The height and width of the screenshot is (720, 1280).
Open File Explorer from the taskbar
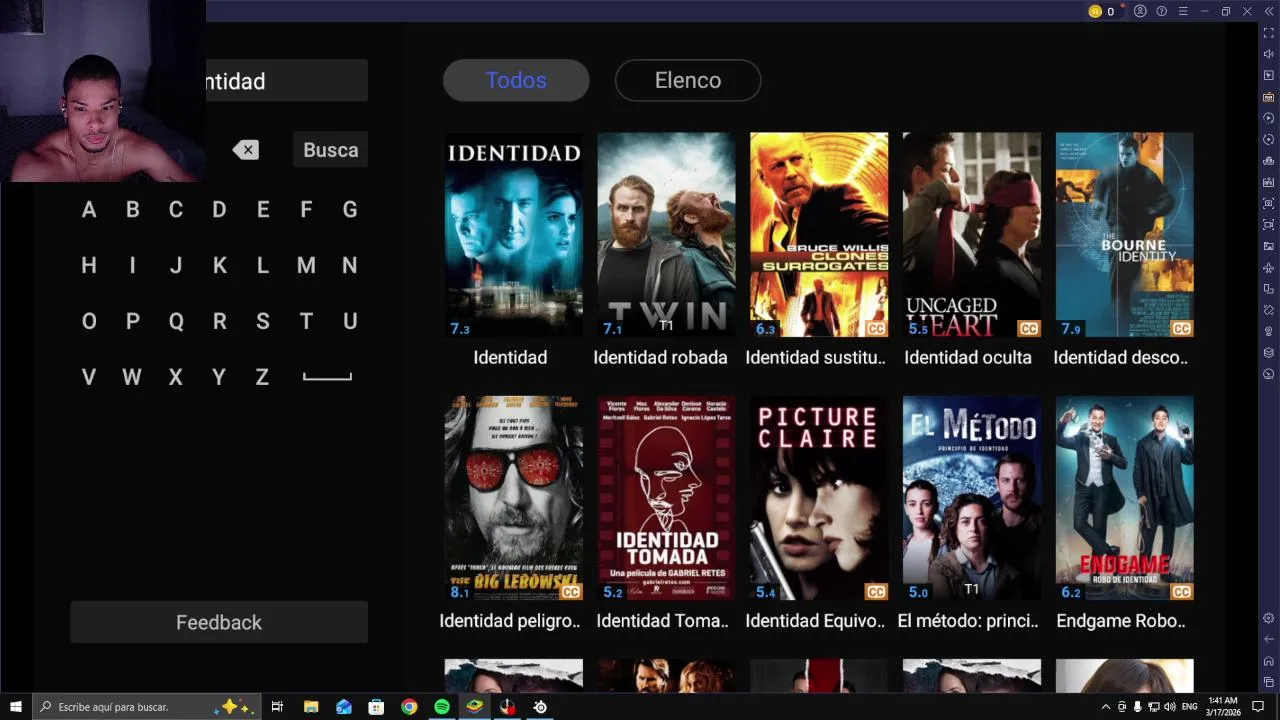pos(311,707)
